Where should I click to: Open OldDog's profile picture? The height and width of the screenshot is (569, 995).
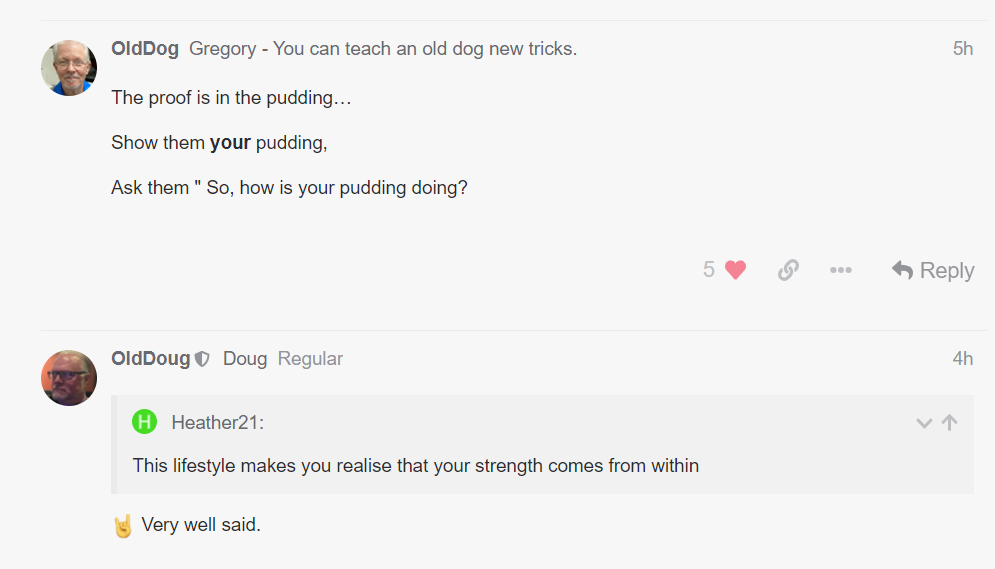coord(69,68)
